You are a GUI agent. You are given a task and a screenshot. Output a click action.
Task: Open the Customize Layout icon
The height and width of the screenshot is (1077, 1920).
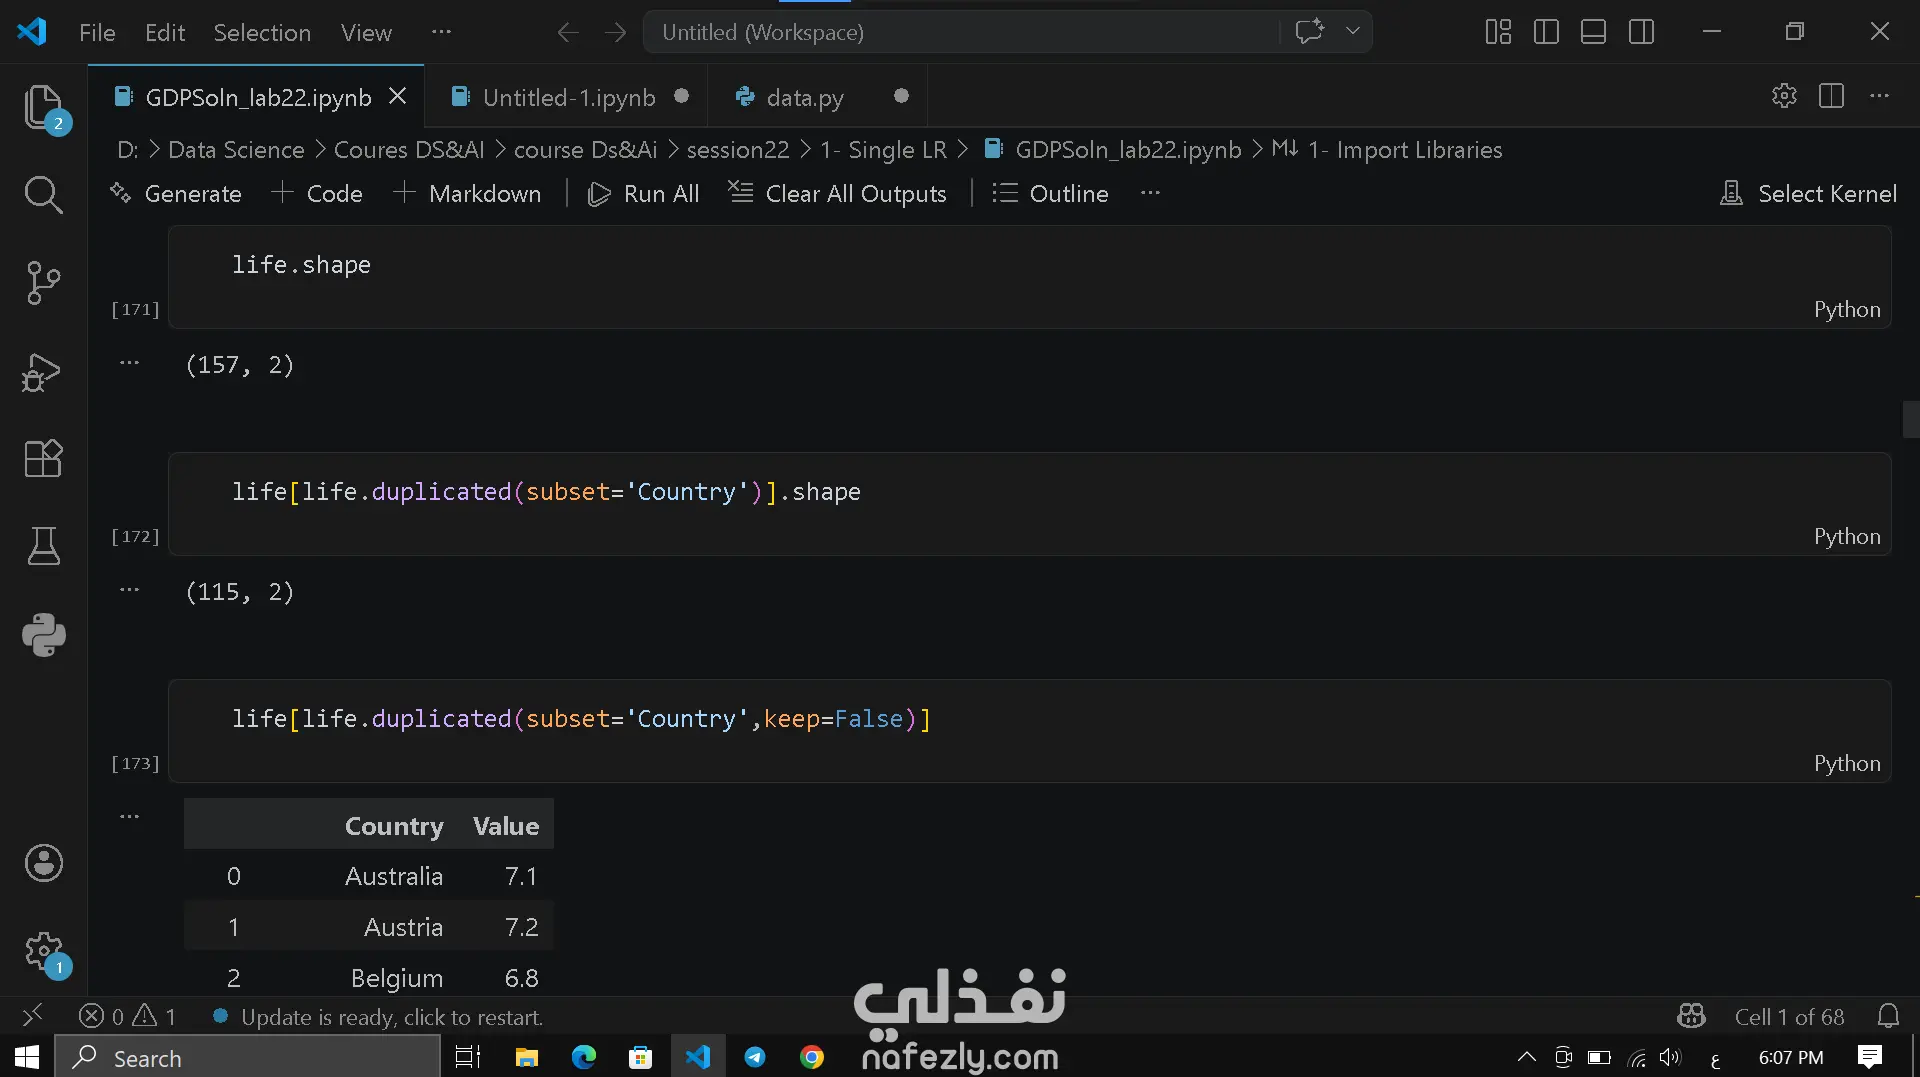(1498, 32)
